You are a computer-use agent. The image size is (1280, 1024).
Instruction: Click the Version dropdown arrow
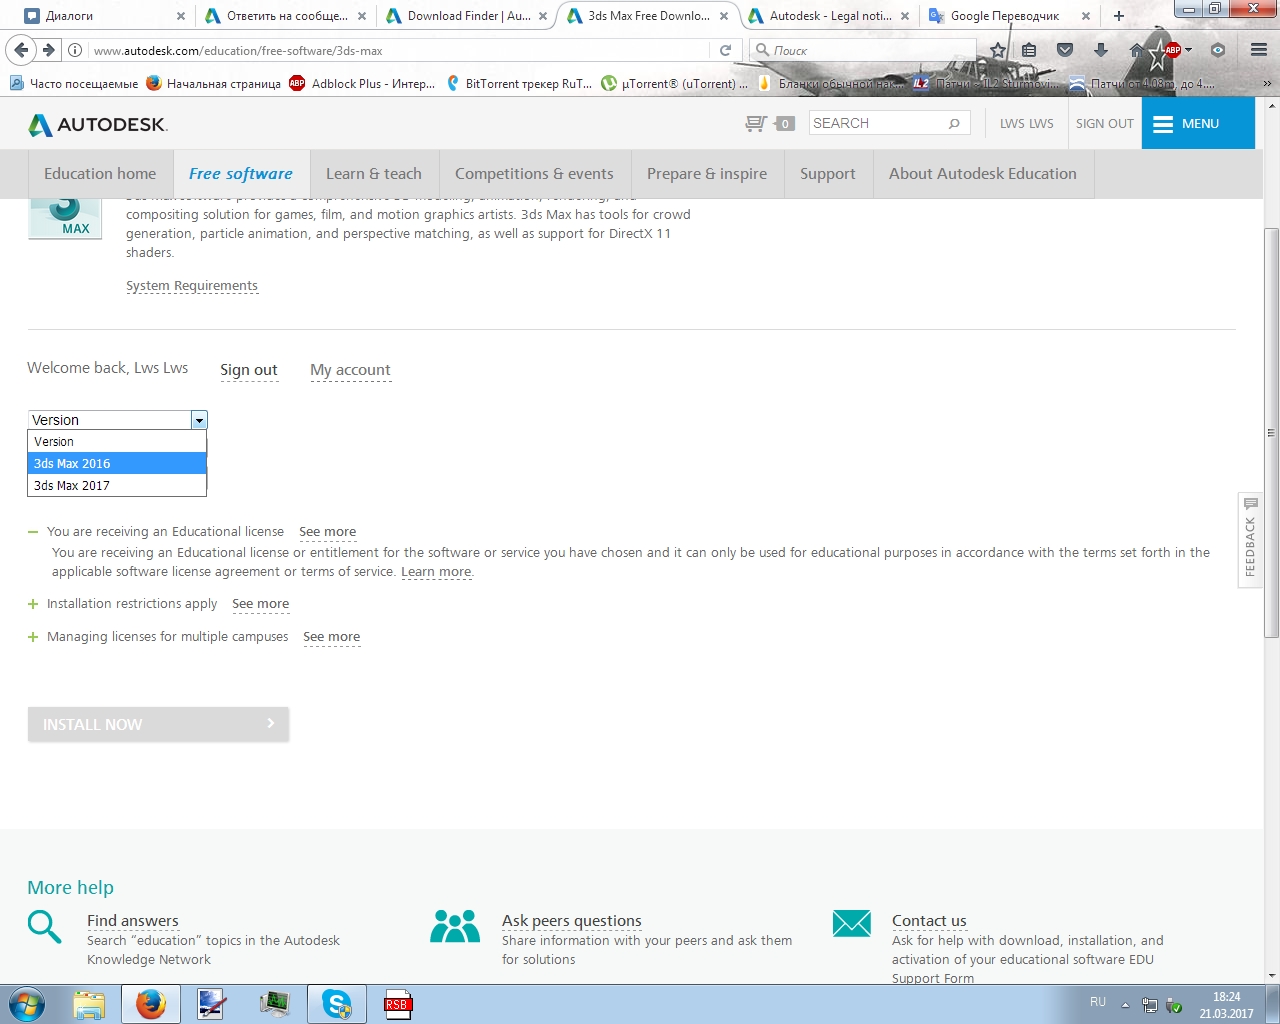point(199,420)
